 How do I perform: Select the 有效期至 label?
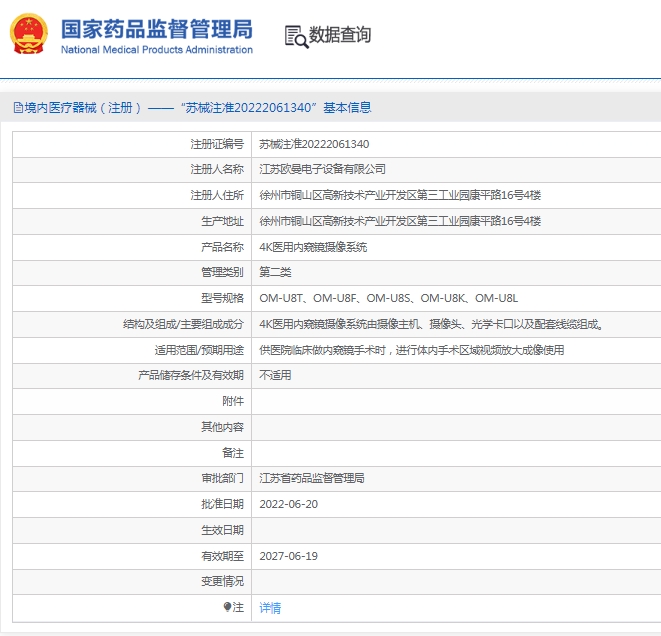coord(222,556)
